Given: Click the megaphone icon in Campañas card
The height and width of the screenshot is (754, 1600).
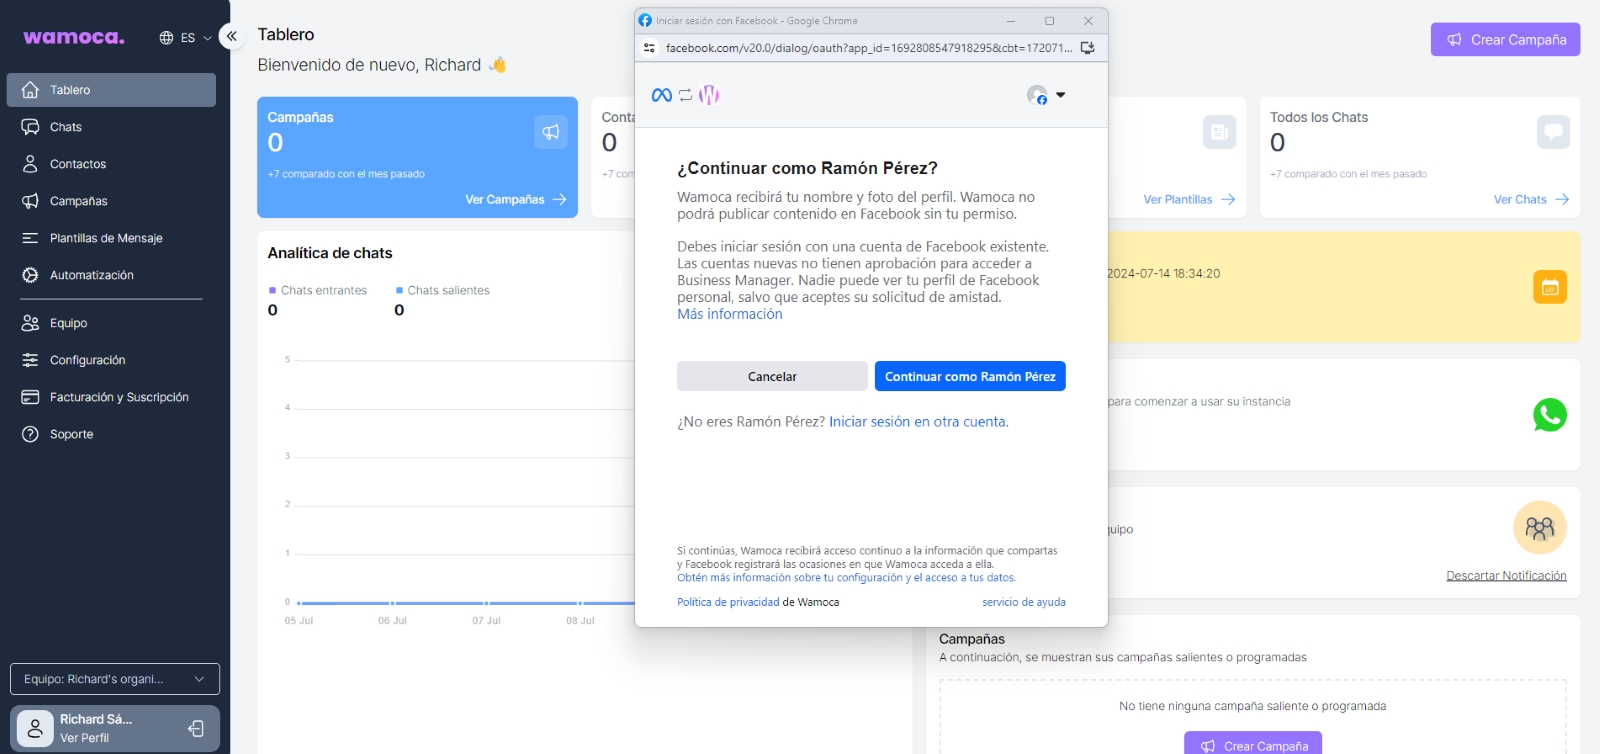Looking at the screenshot, I should click(550, 132).
